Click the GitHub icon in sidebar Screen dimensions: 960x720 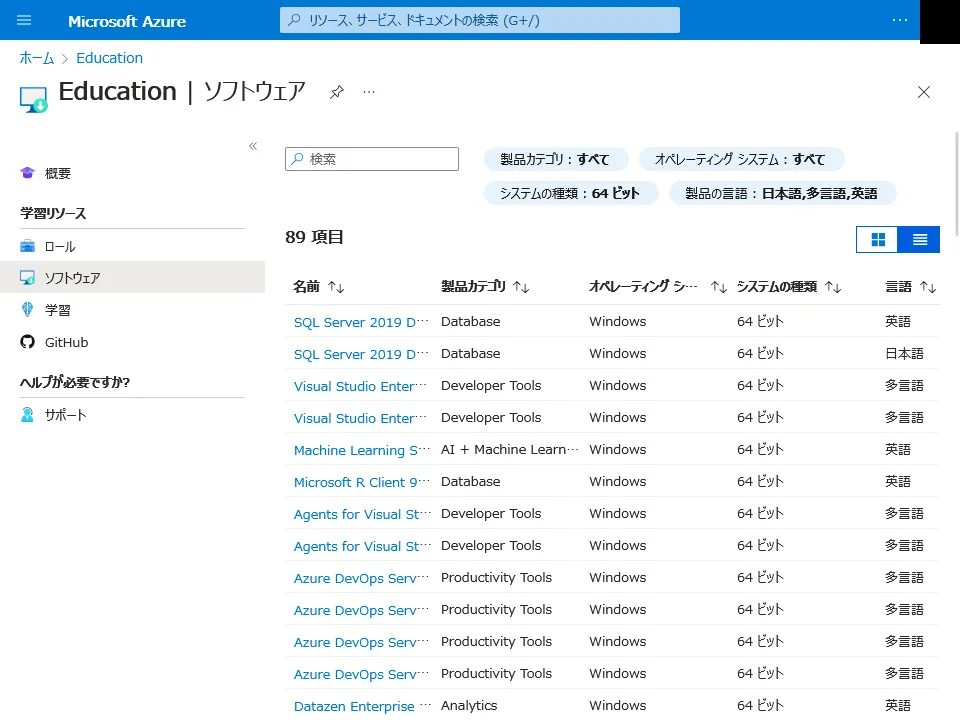(28, 342)
